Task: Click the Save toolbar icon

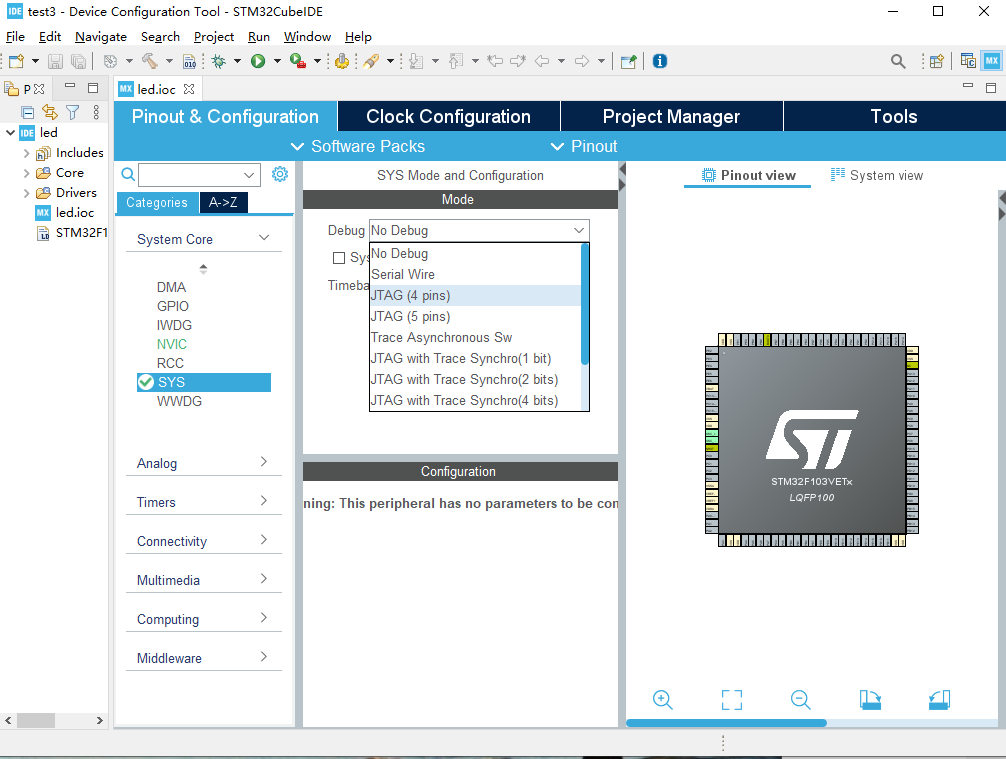Action: (x=55, y=60)
